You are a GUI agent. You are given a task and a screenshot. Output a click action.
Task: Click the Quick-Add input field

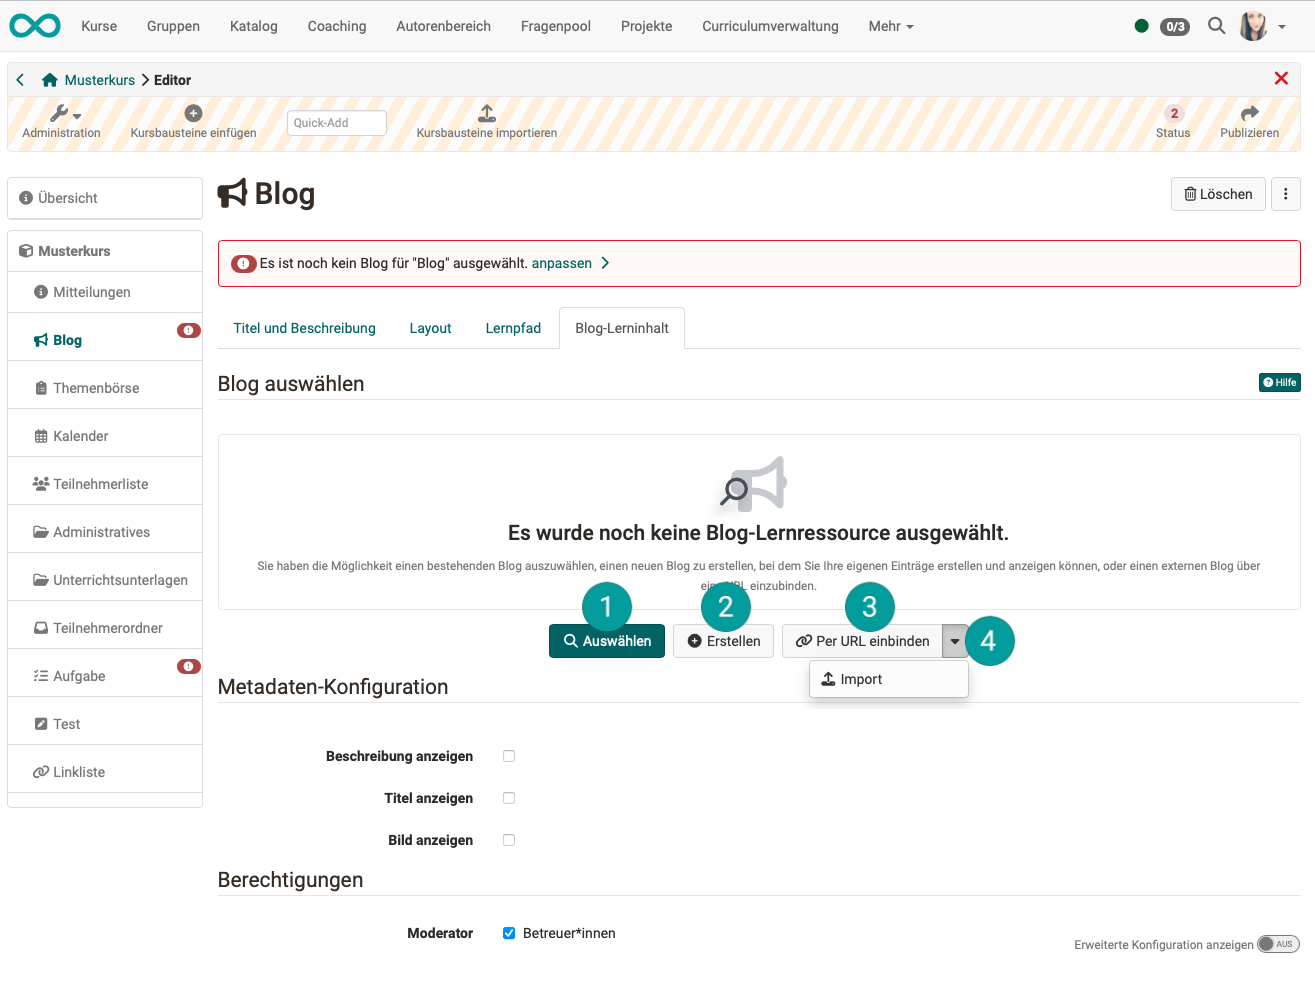tap(336, 122)
